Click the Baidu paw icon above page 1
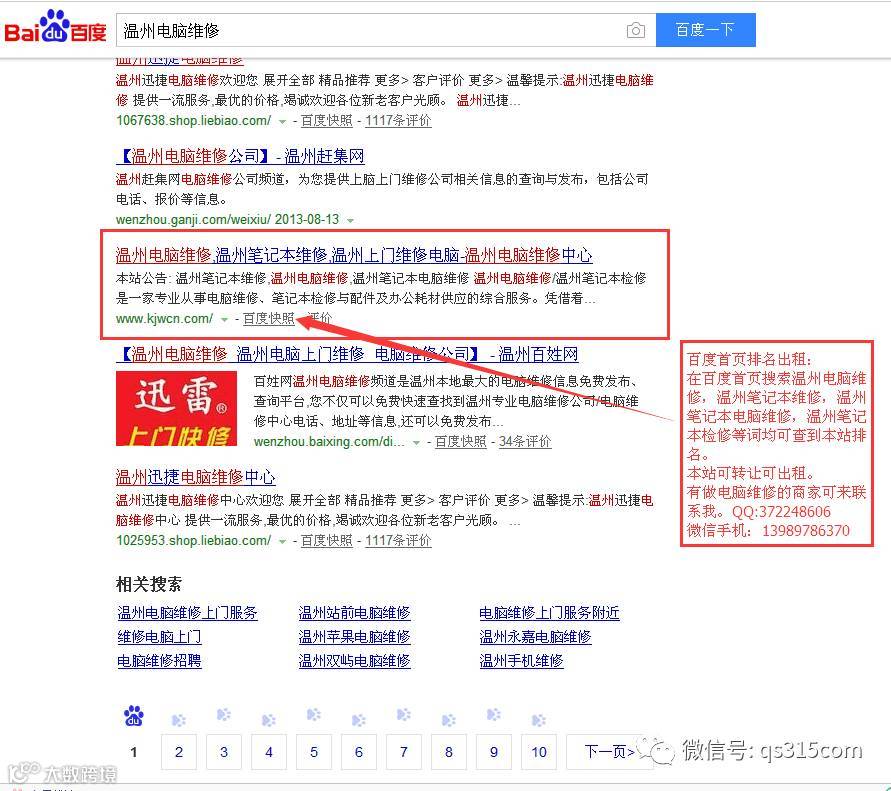 (134, 716)
